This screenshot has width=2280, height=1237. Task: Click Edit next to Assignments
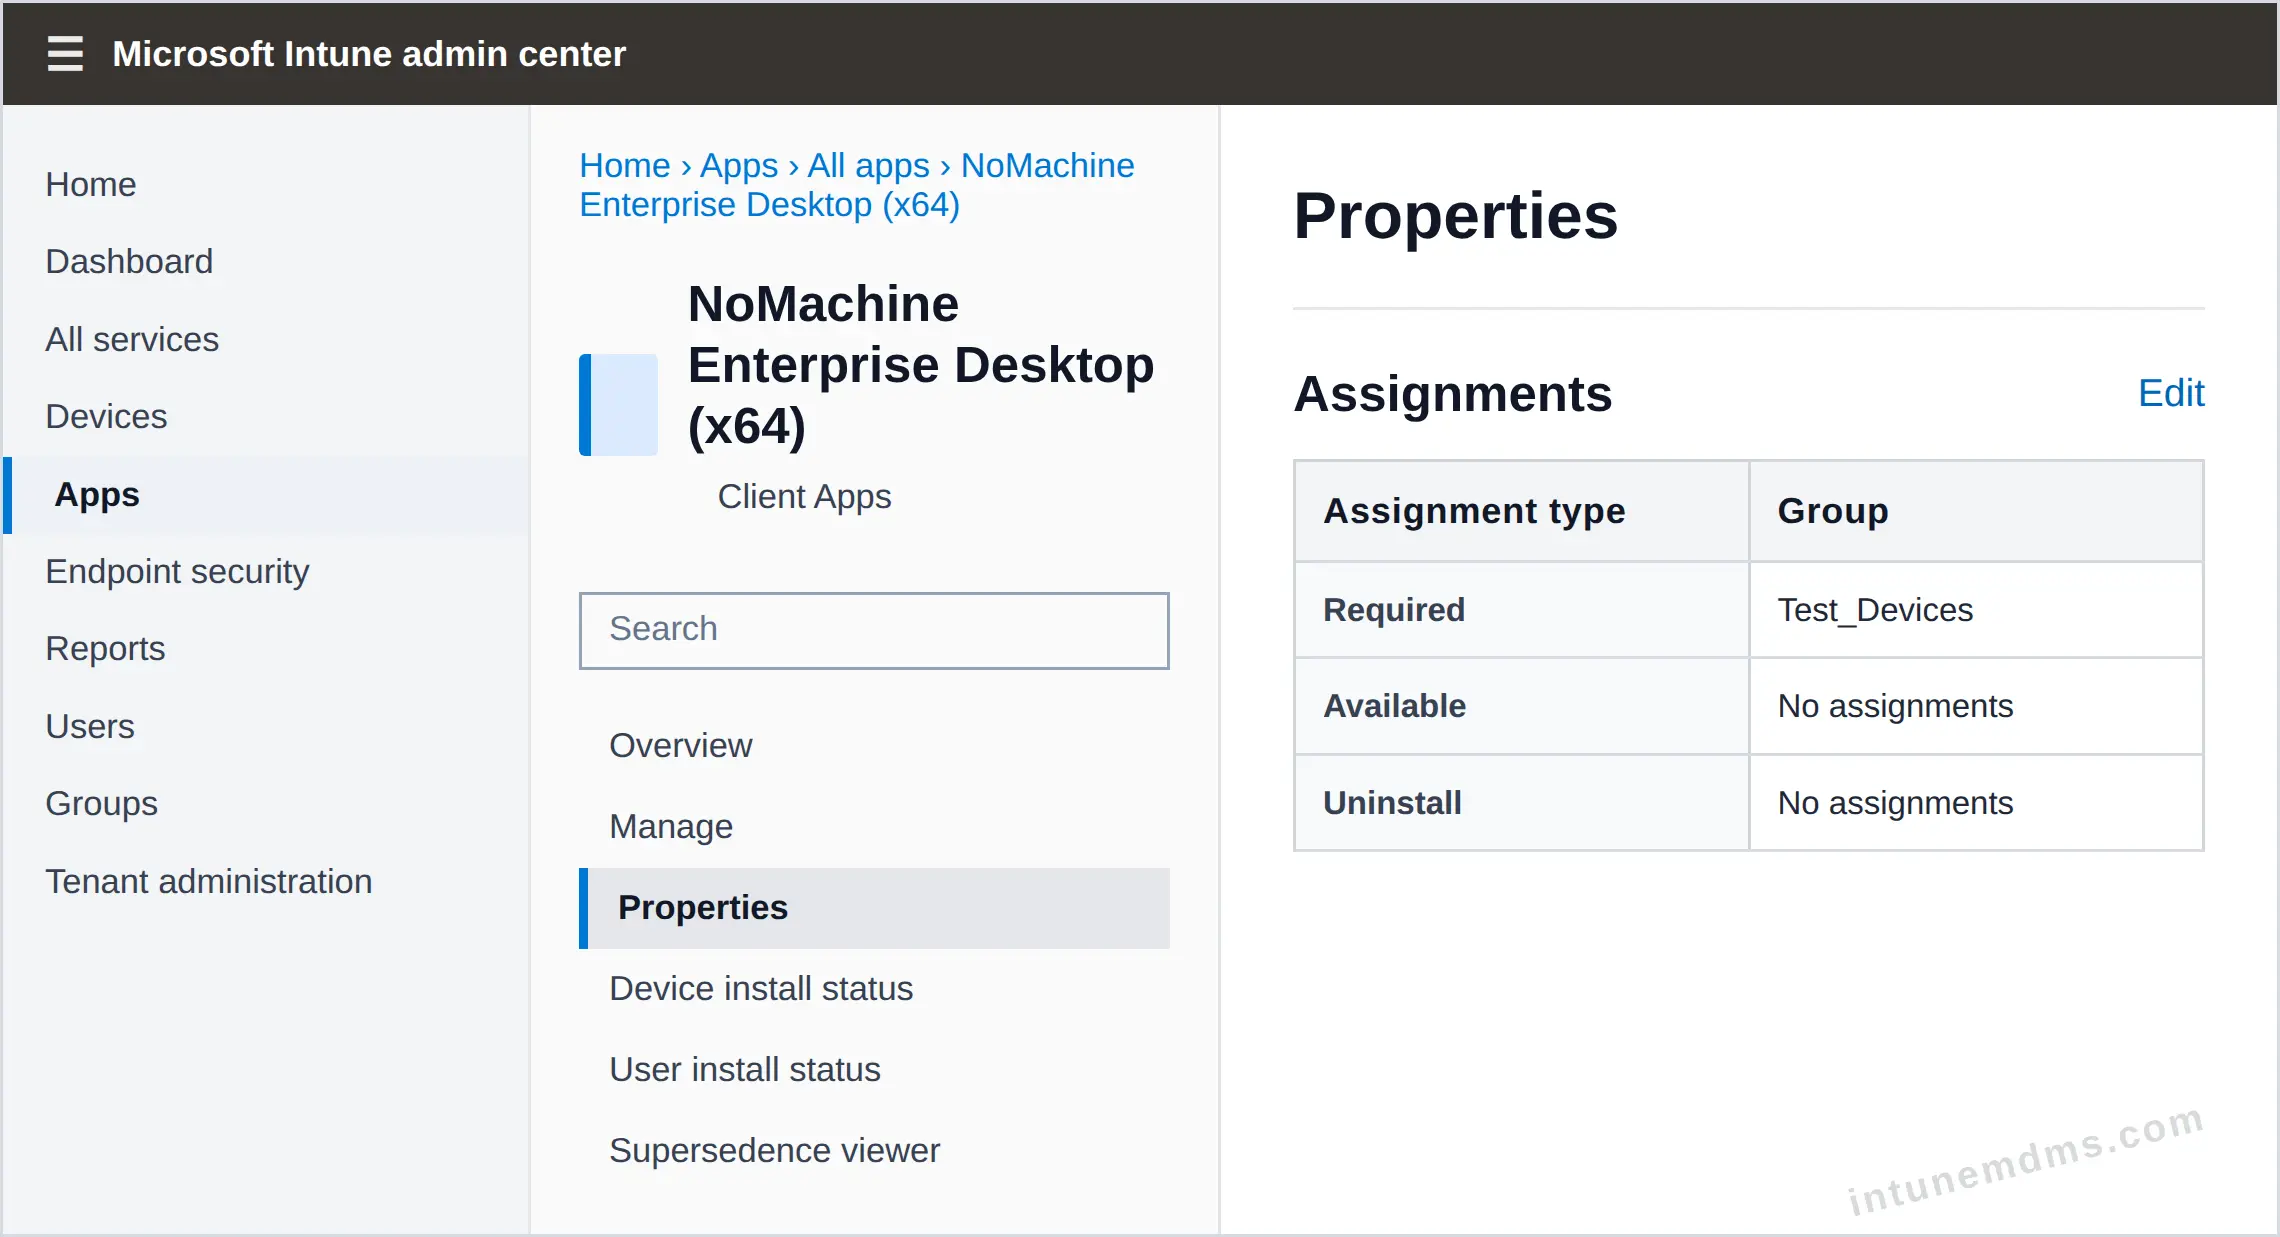point(2171,393)
